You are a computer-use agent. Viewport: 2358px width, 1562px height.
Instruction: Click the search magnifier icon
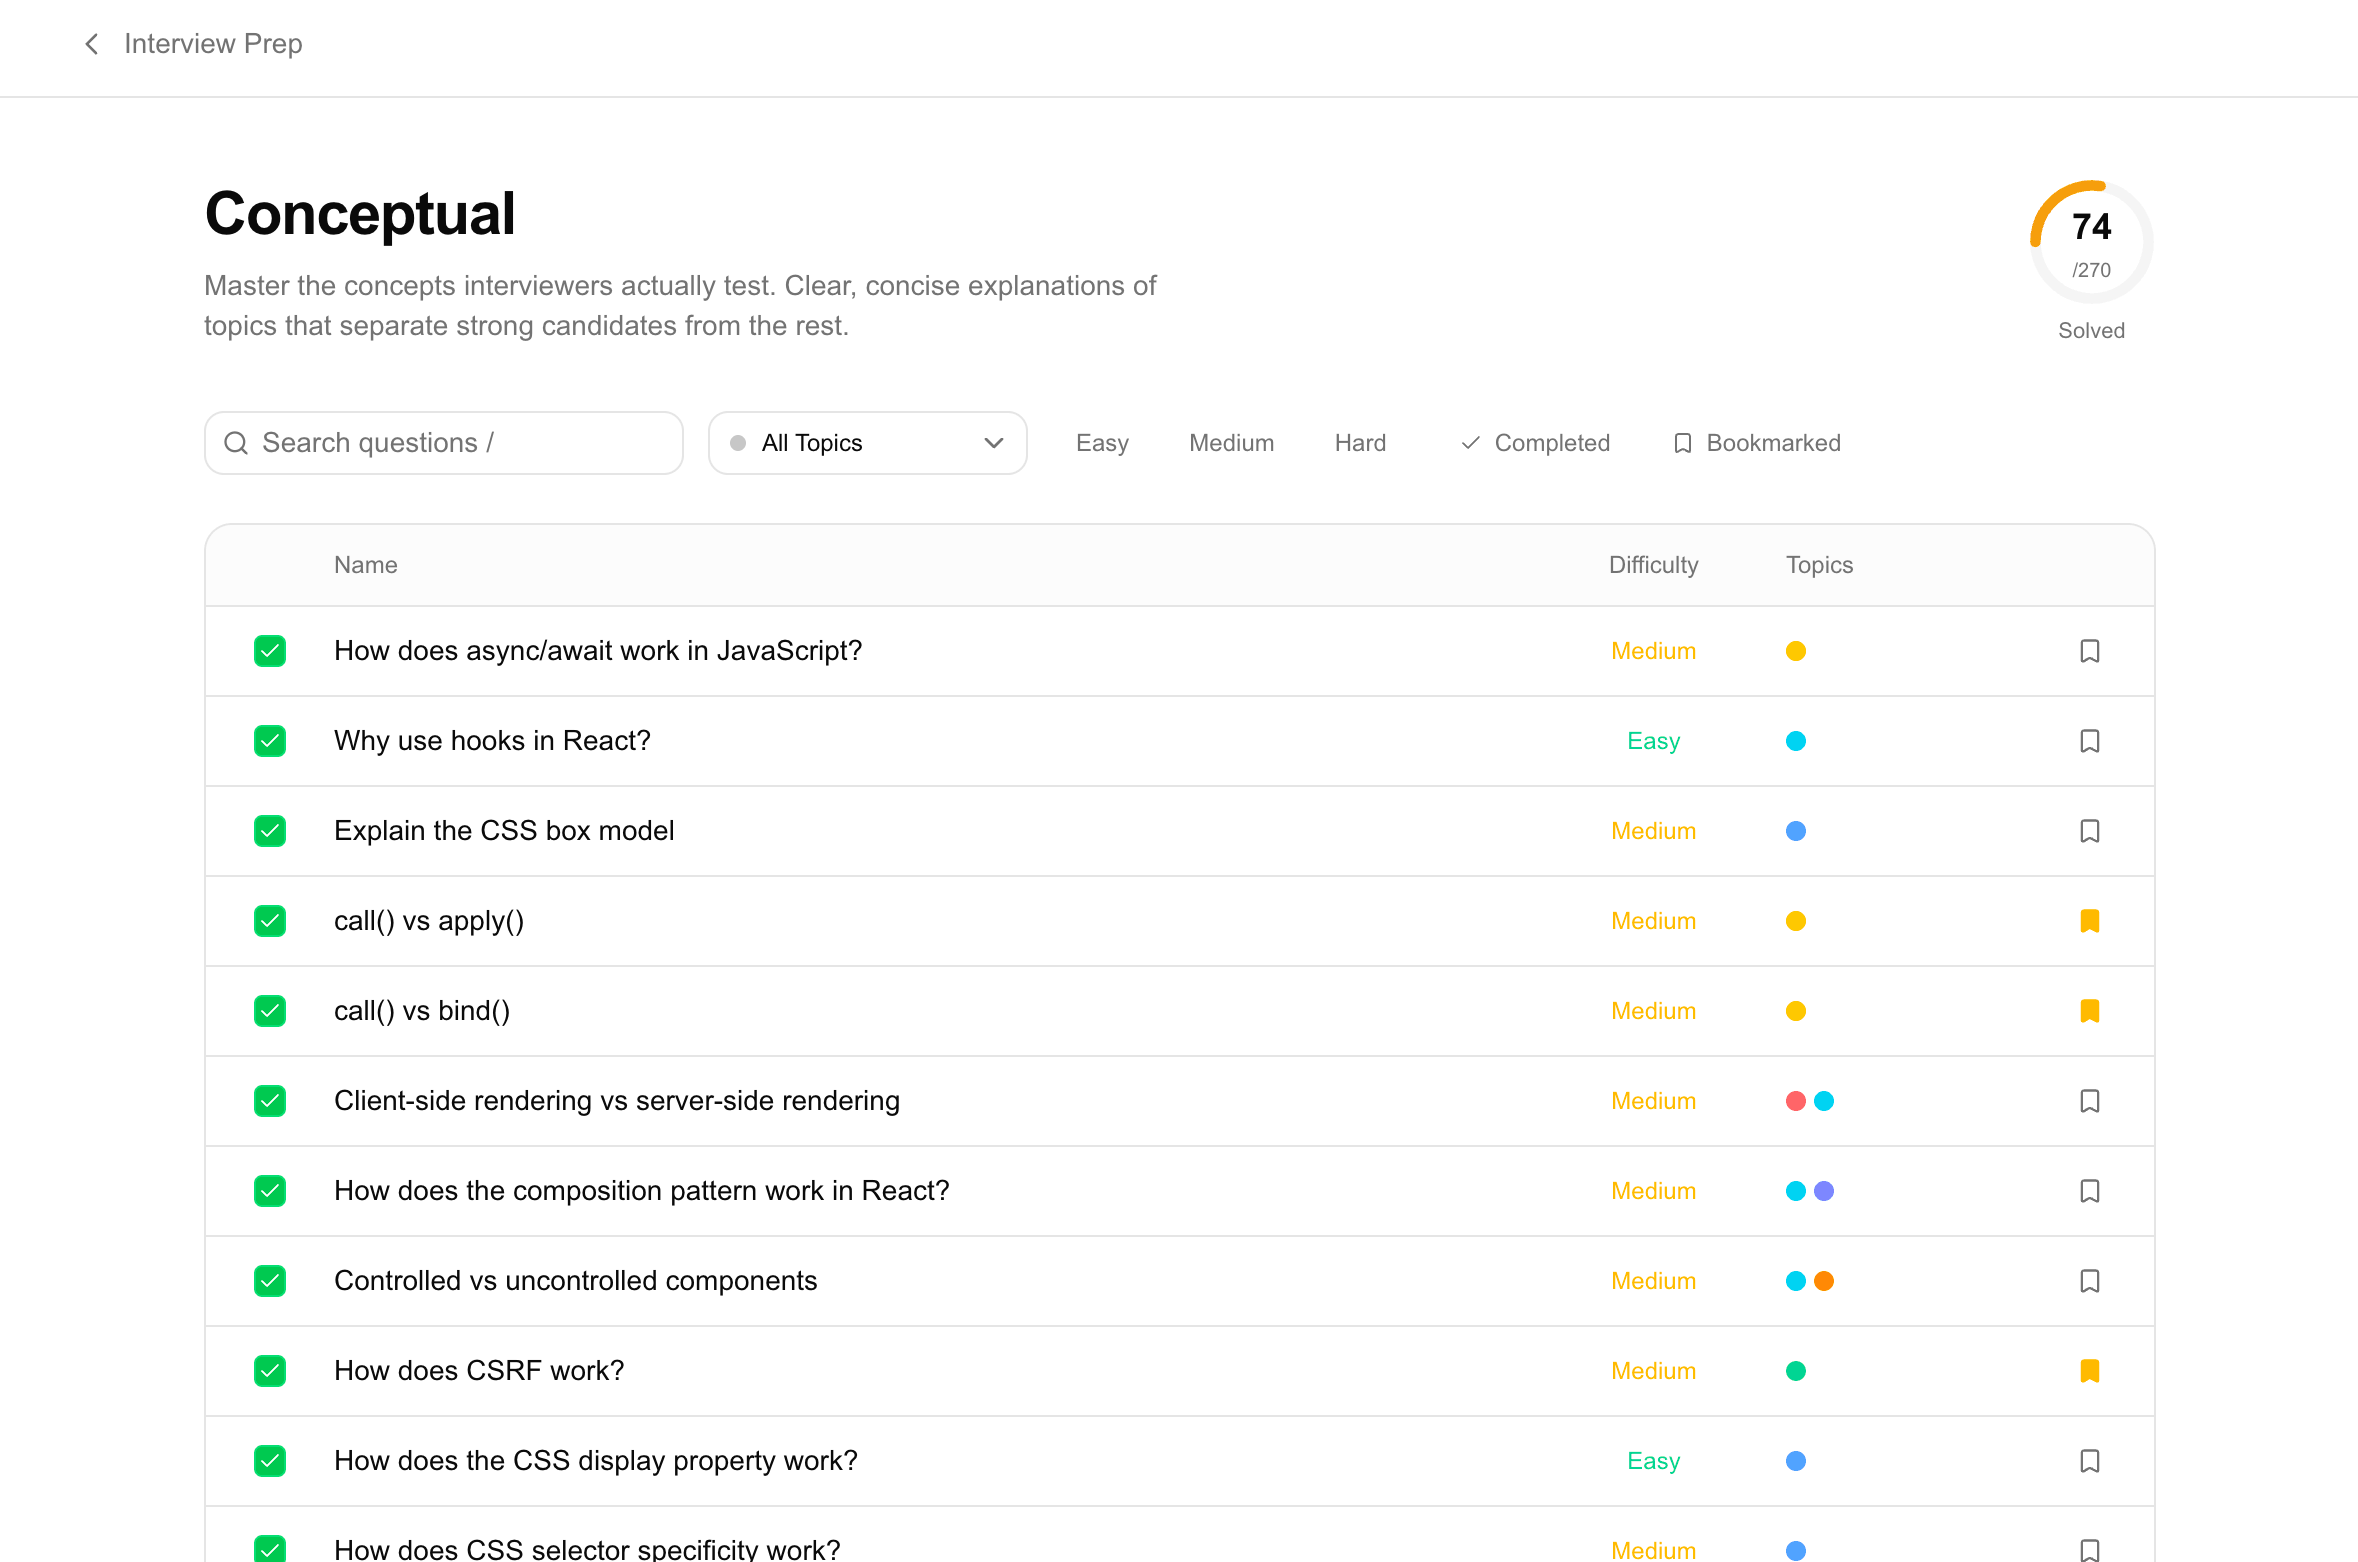(x=236, y=443)
